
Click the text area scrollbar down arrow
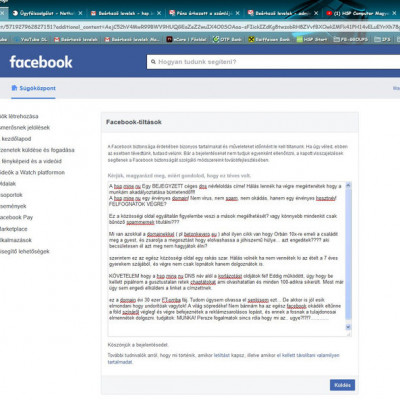pyautogui.click(x=348, y=327)
